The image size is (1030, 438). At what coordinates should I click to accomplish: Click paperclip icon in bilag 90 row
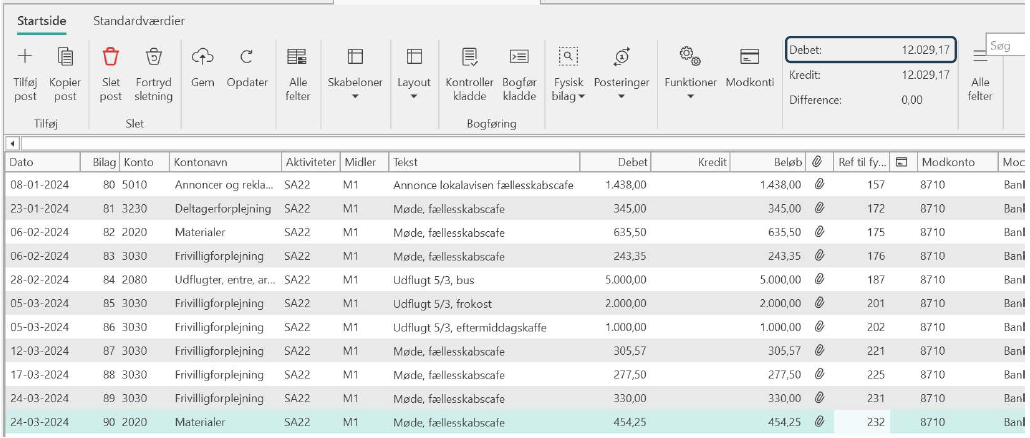pos(819,422)
